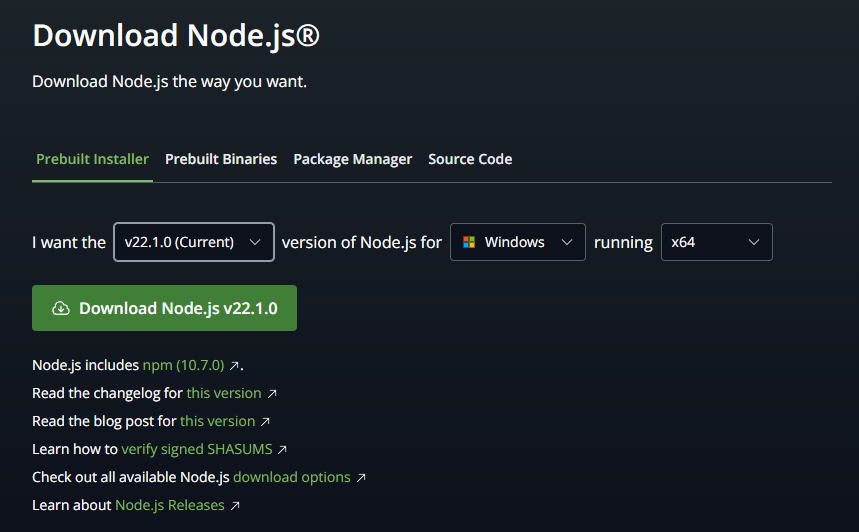Screen dimensions: 859x532
Task: Click external arrow icon after blog post link
Action: coord(265,421)
